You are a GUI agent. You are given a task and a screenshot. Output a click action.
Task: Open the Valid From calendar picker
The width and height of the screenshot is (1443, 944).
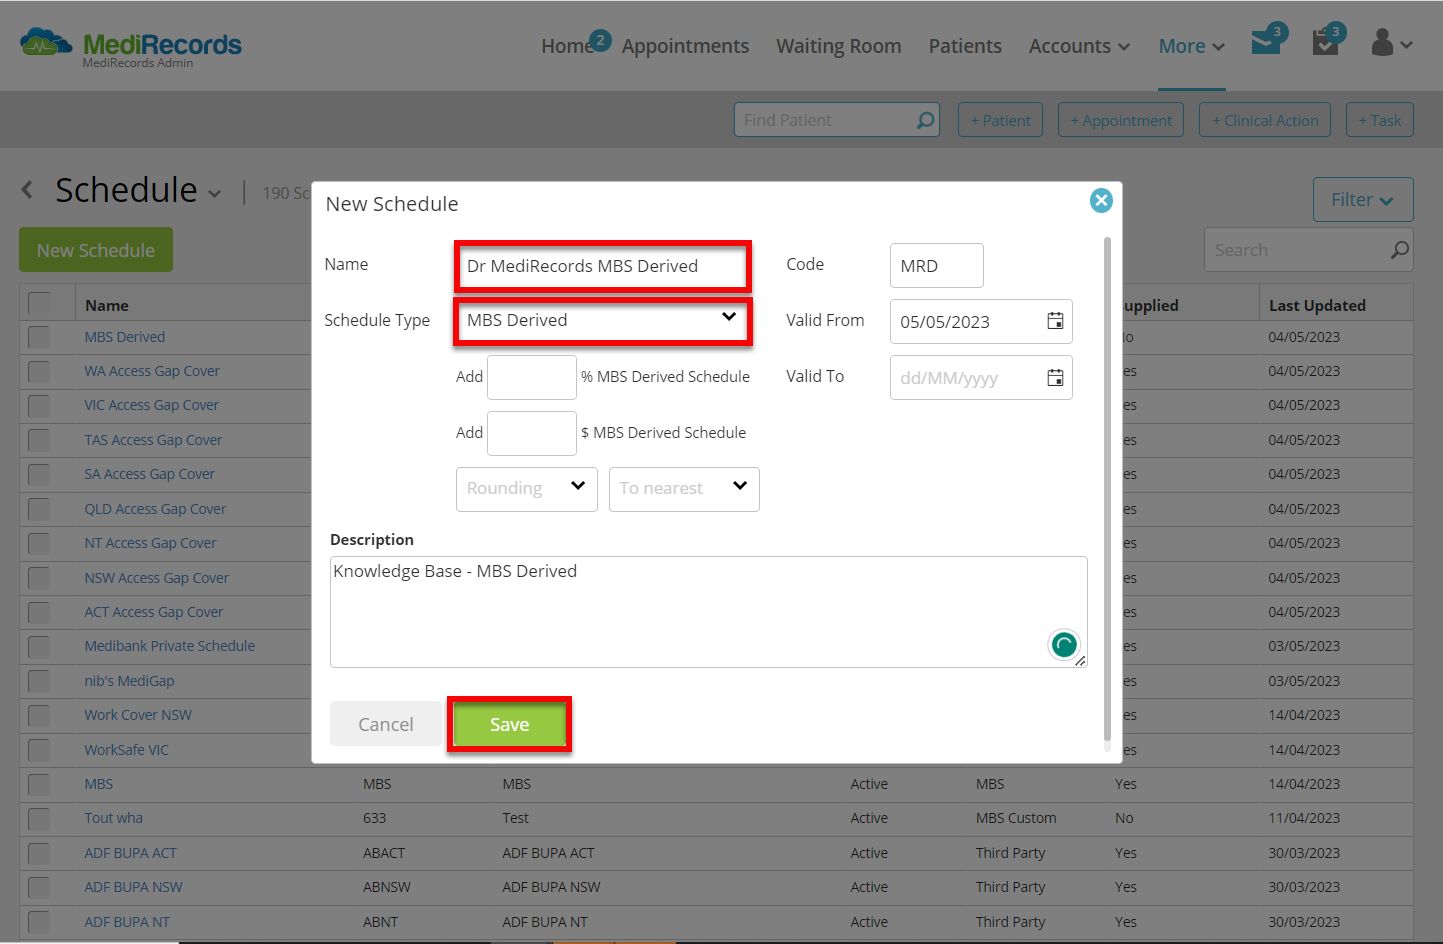point(1055,321)
